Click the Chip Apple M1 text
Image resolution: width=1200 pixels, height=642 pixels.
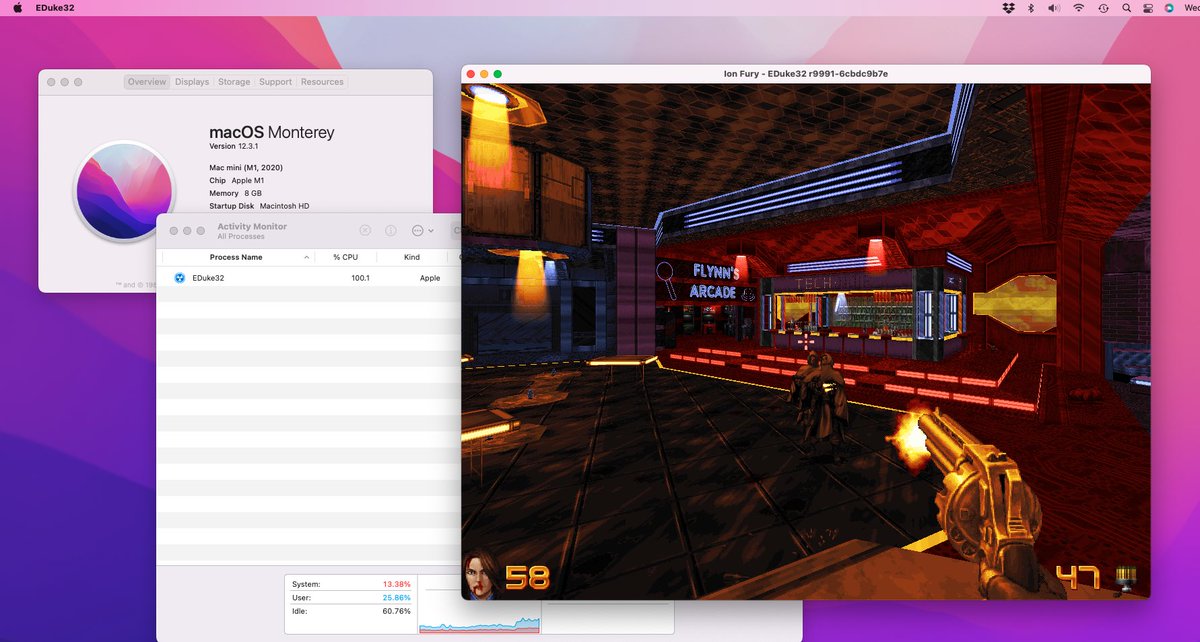pyautogui.click(x=237, y=180)
